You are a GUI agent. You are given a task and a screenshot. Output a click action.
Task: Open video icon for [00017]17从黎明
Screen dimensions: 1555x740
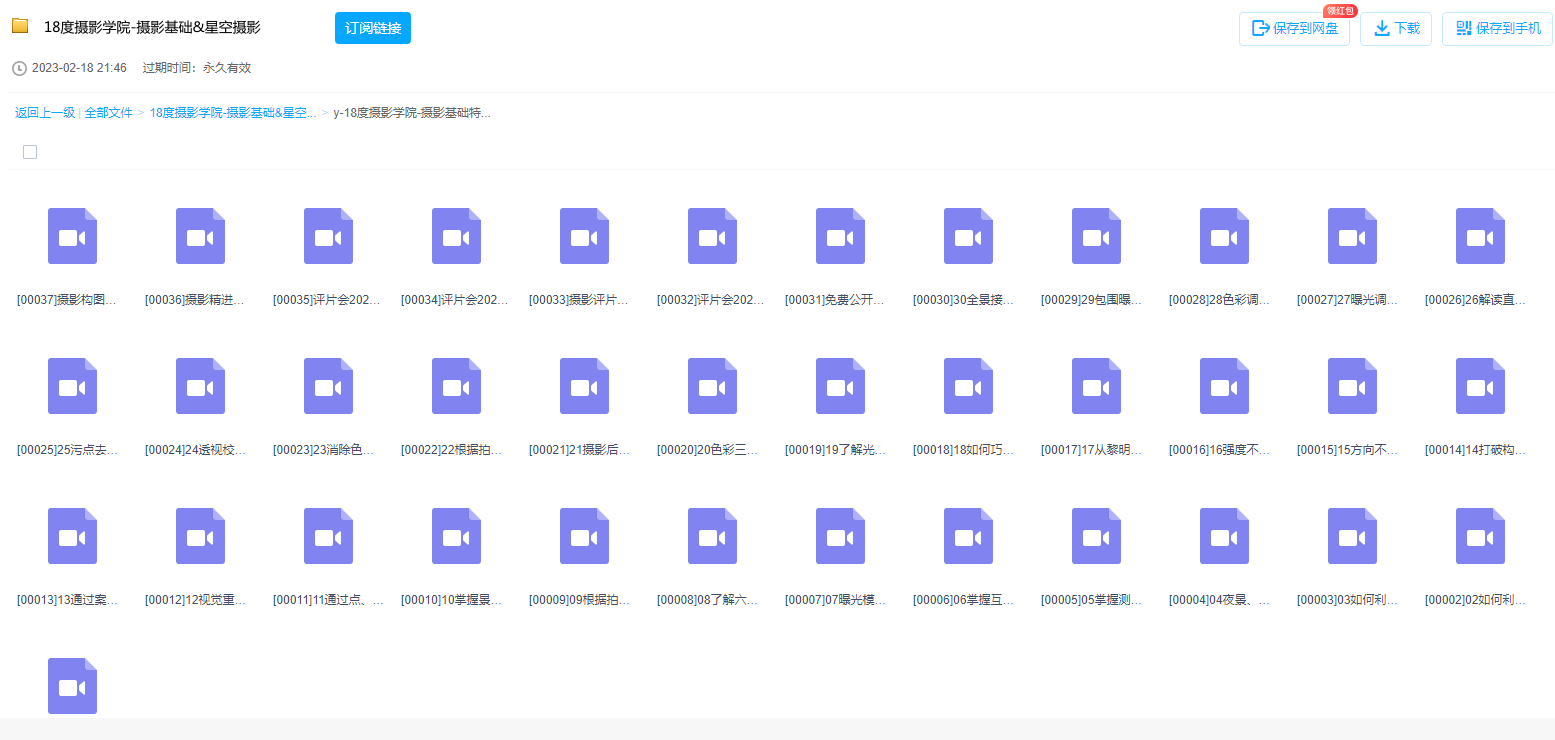pos(1096,386)
